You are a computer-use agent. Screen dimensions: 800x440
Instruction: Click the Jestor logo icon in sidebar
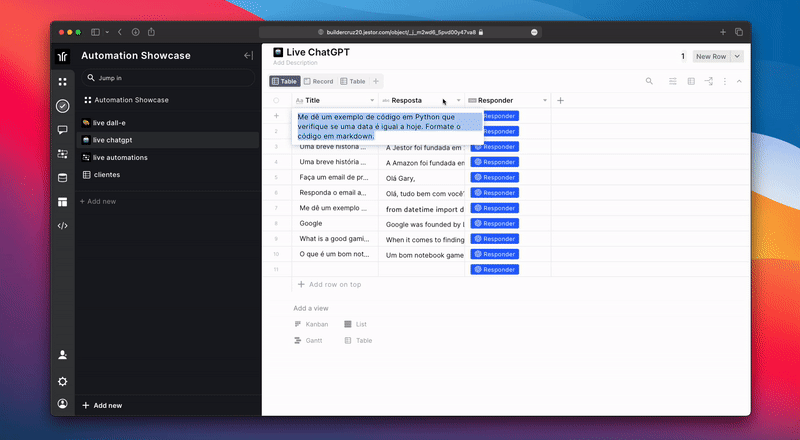[x=63, y=56]
